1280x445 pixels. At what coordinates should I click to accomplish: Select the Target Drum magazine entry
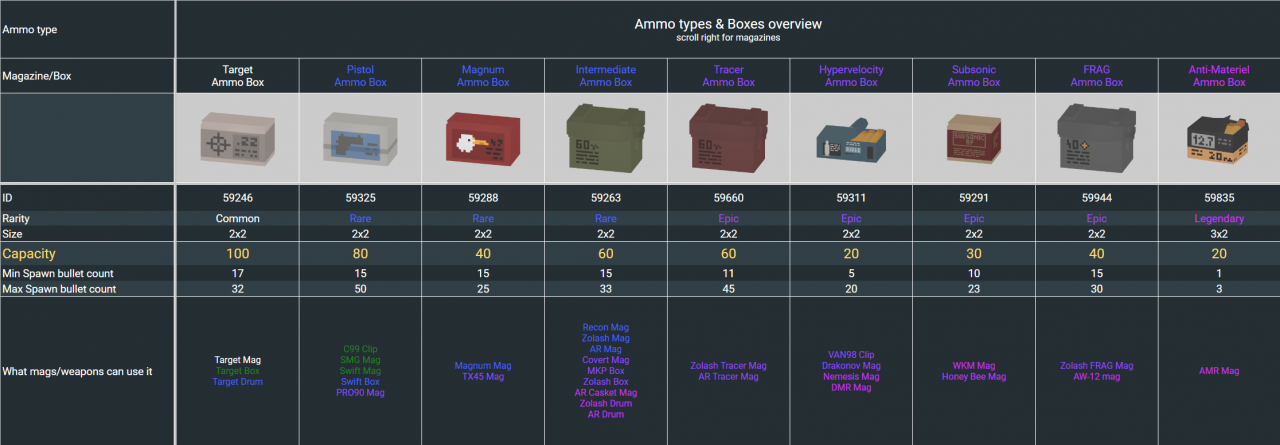237,382
